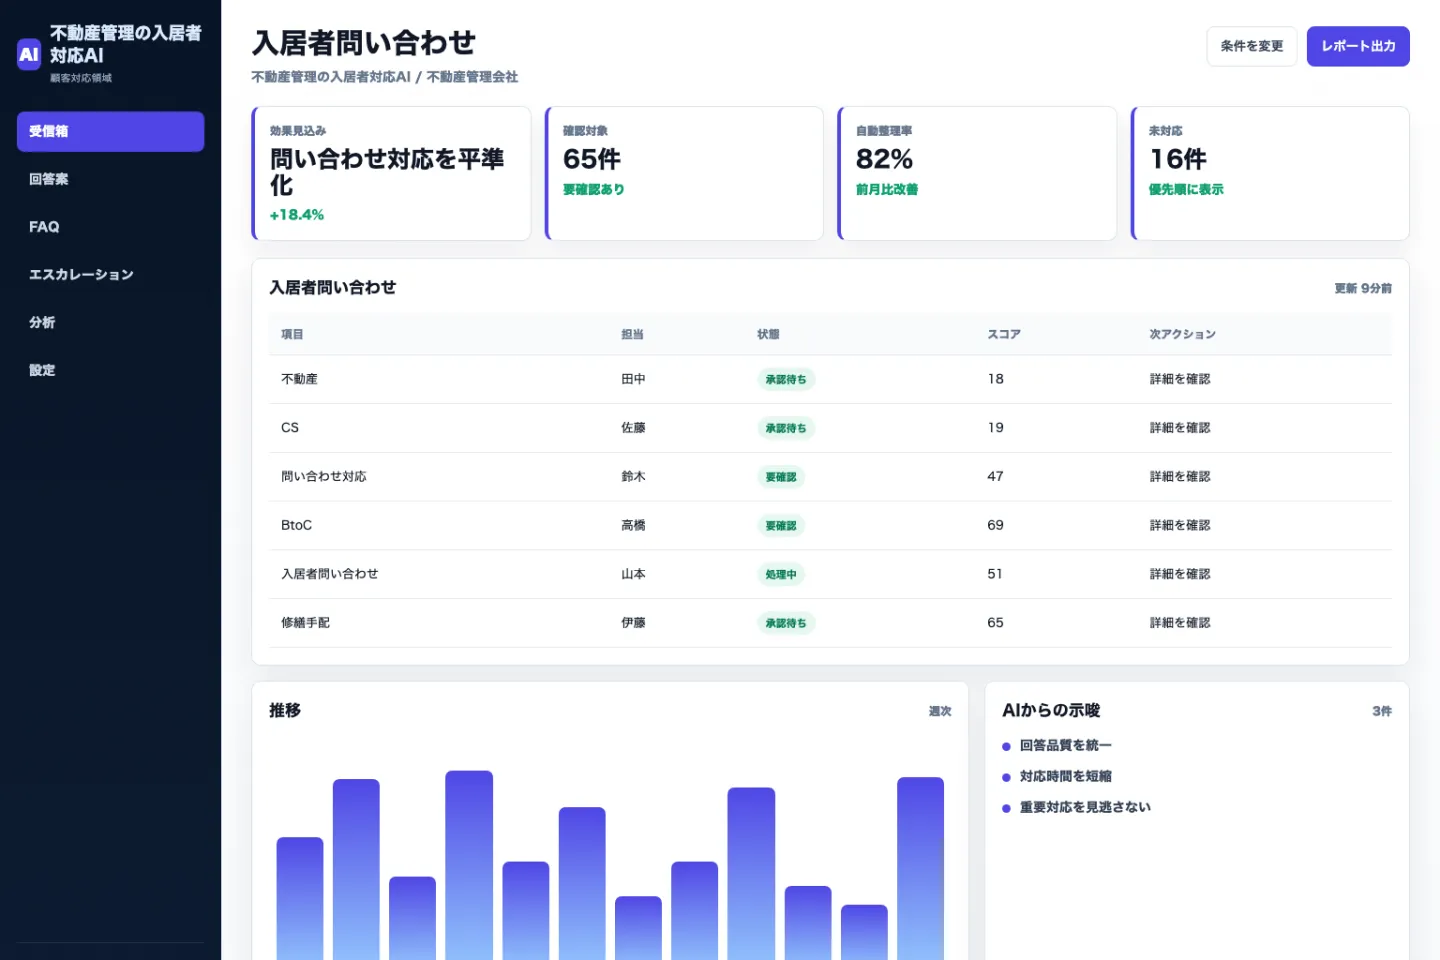Open the 未対応 16件 card
Viewport: 1440px width, 960px height.
point(1270,173)
